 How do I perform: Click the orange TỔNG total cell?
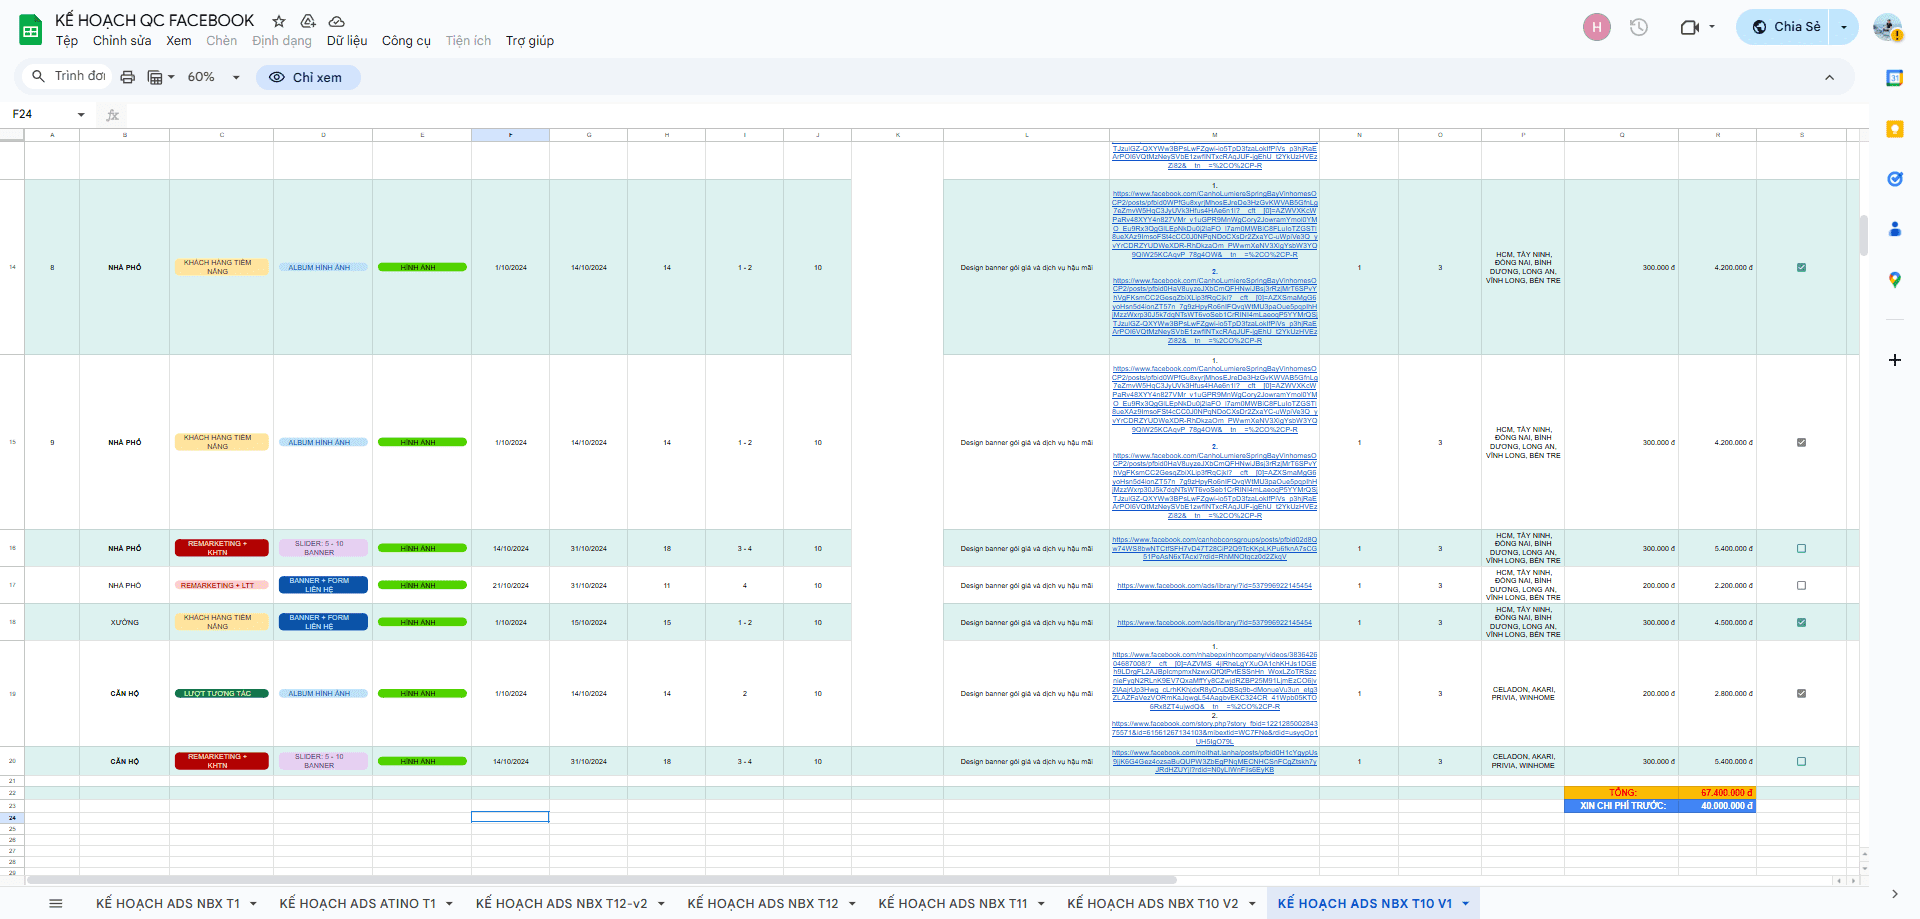tap(1622, 792)
